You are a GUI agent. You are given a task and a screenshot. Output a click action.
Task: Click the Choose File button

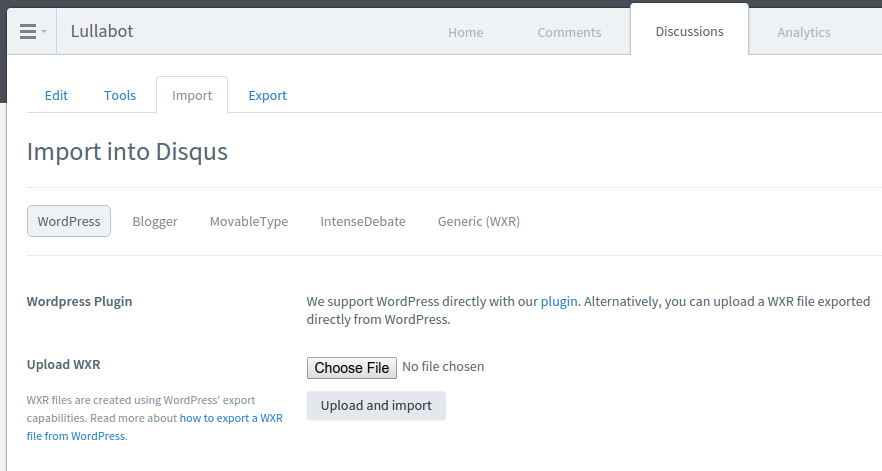352,367
